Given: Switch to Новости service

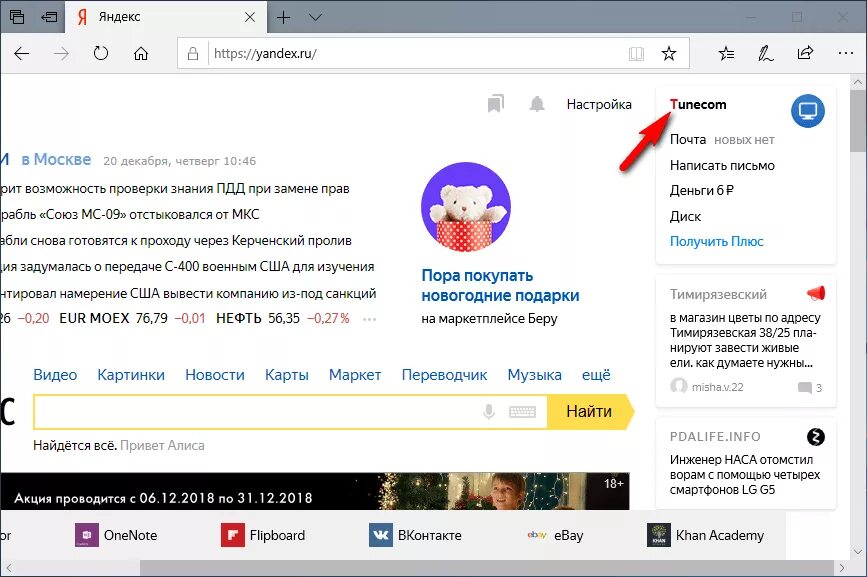Looking at the screenshot, I should [215, 375].
